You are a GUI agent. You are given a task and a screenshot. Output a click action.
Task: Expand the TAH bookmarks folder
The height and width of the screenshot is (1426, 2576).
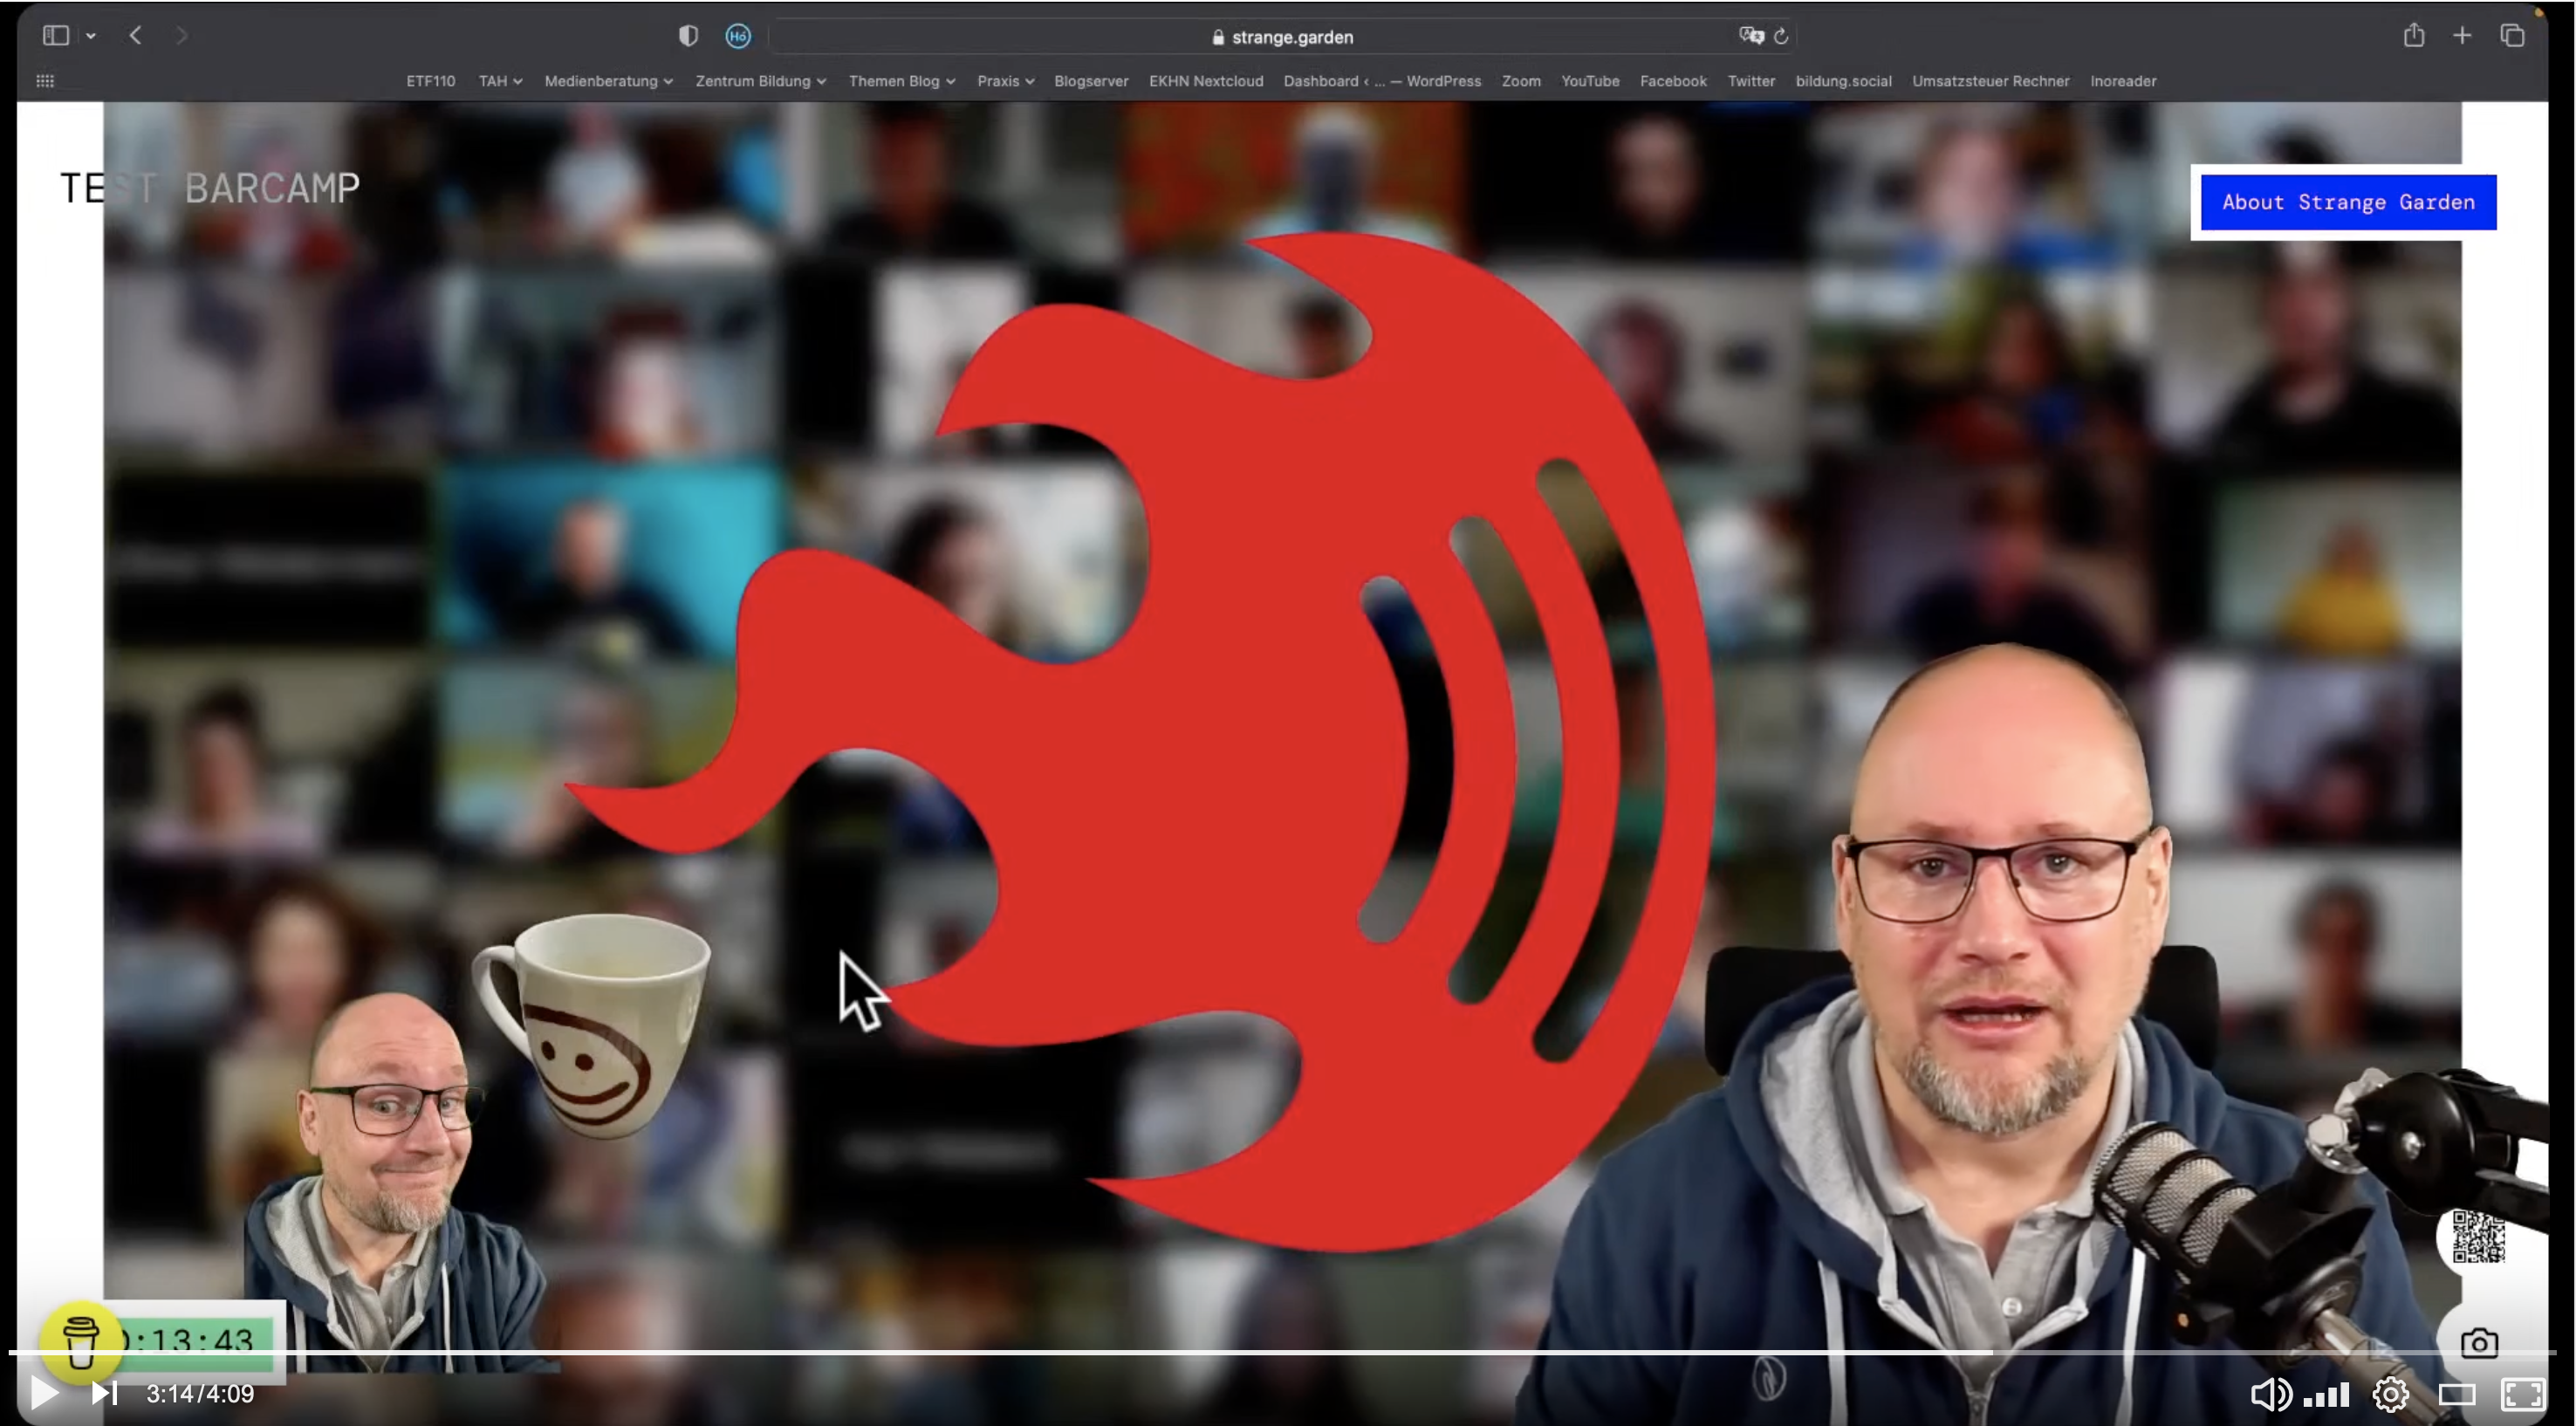(500, 81)
